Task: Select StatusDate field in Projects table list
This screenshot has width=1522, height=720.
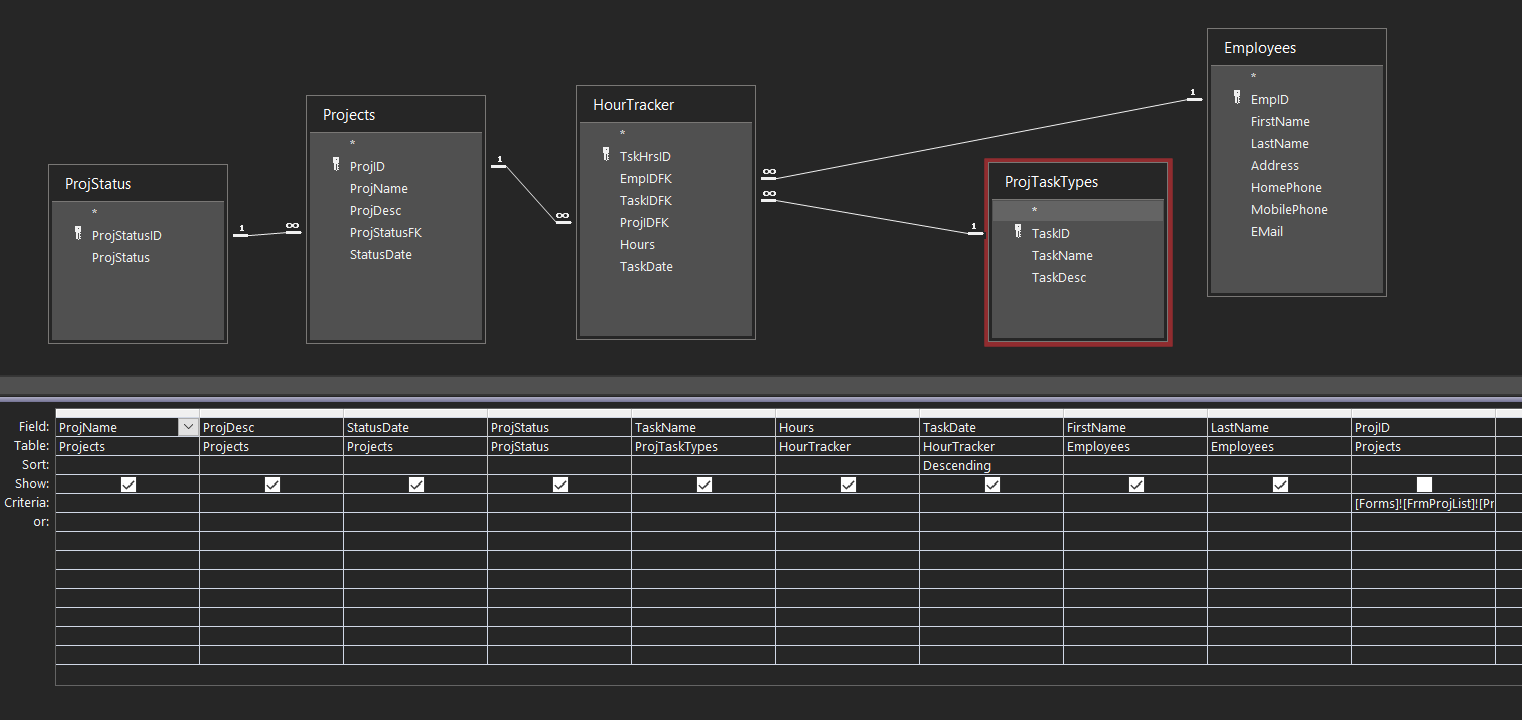Action: click(381, 255)
